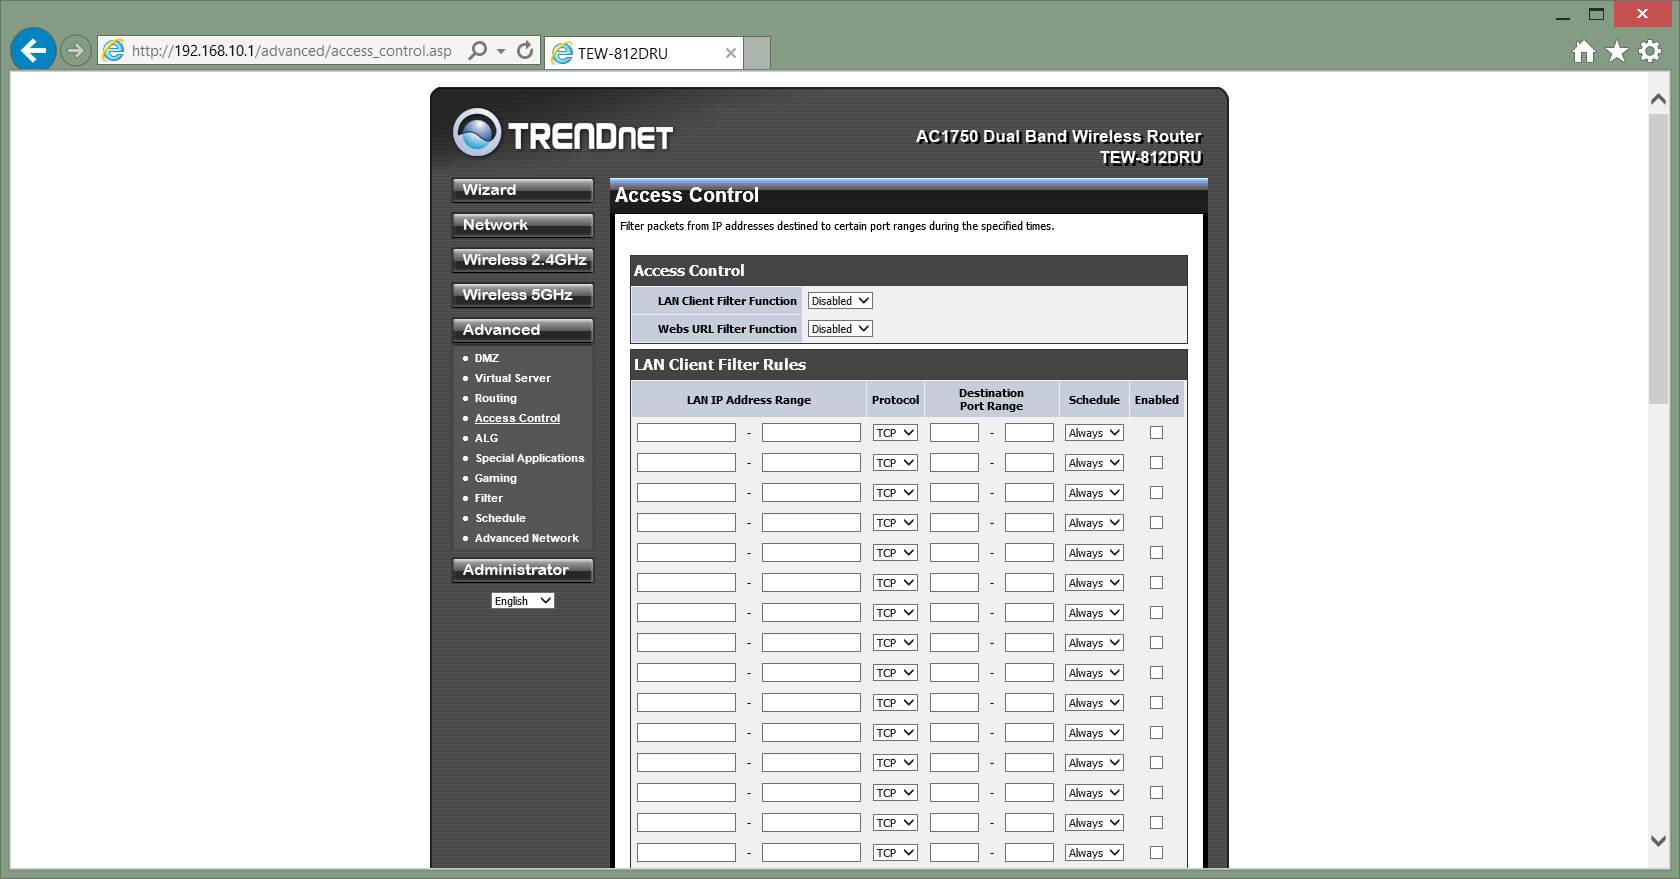Open the new tab button
The height and width of the screenshot is (879, 1680).
[758, 53]
